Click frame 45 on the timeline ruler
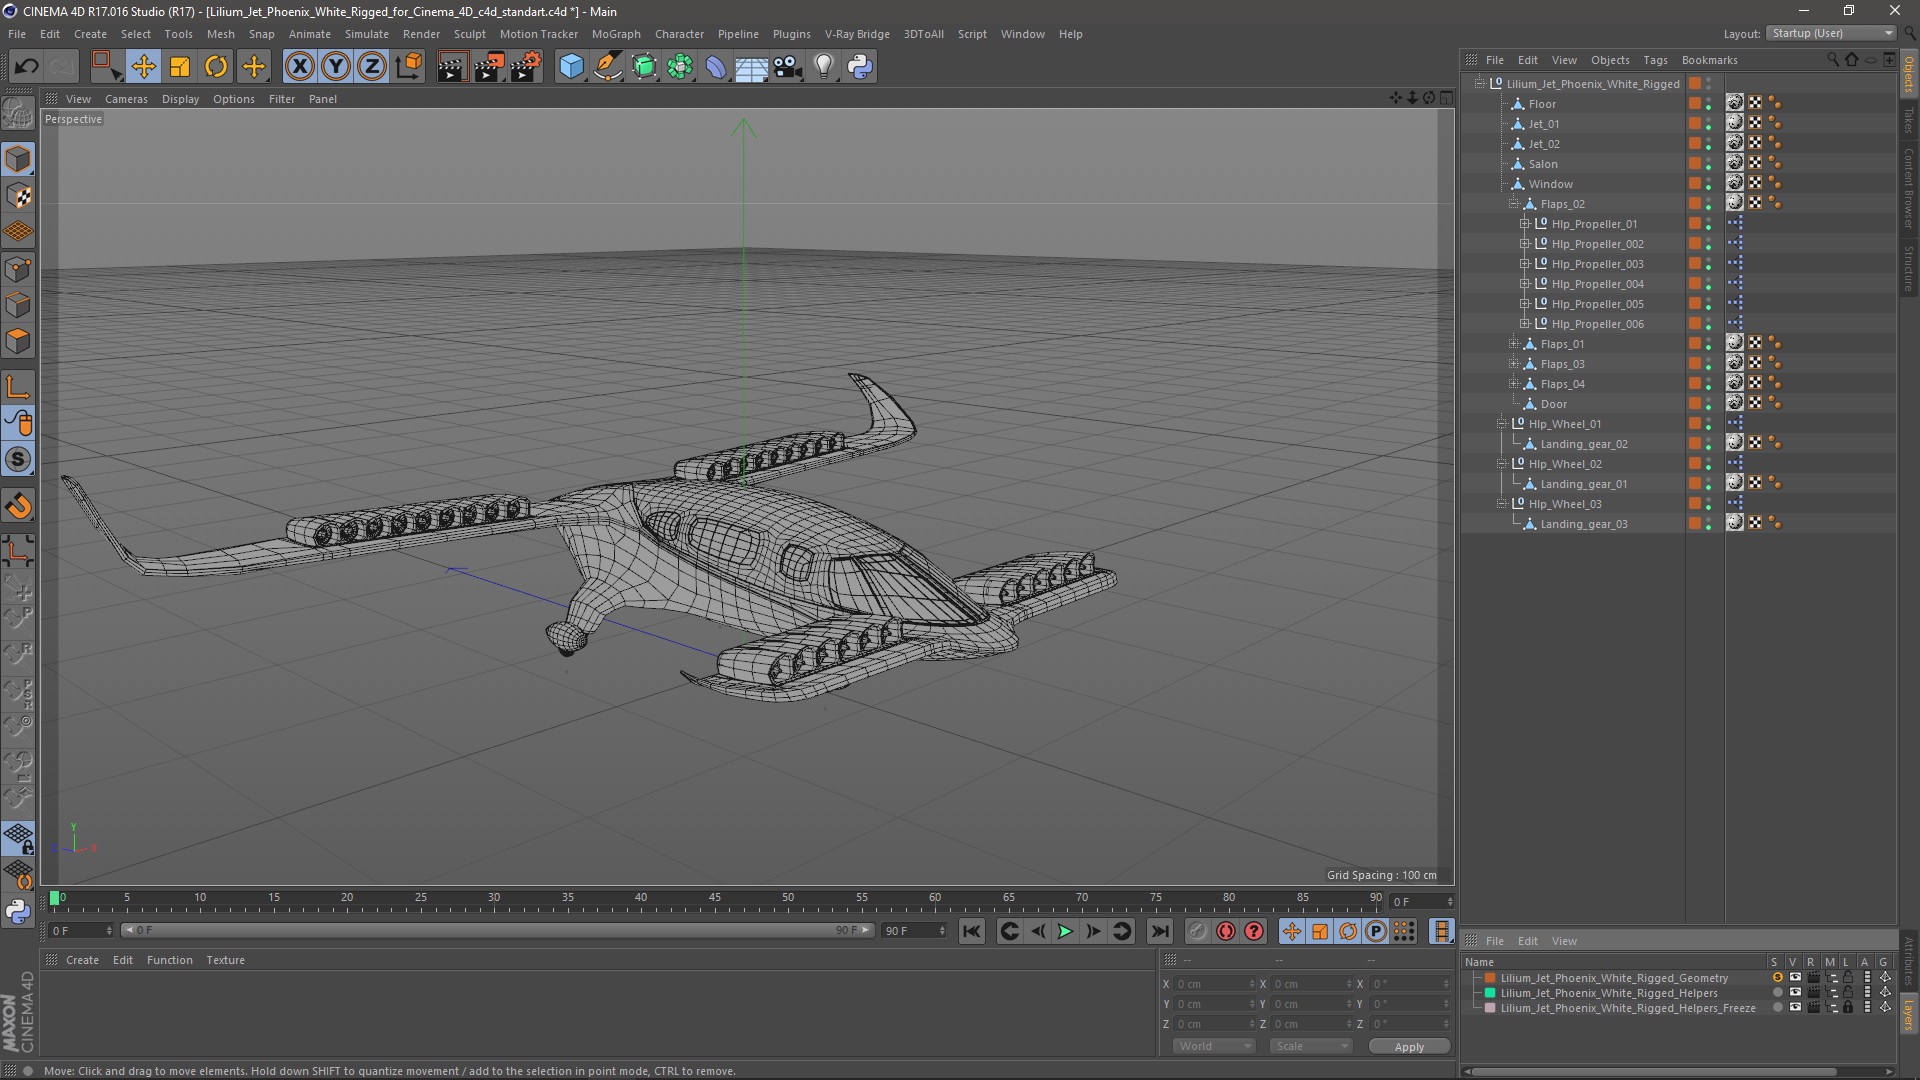1920x1080 pixels. (714, 898)
